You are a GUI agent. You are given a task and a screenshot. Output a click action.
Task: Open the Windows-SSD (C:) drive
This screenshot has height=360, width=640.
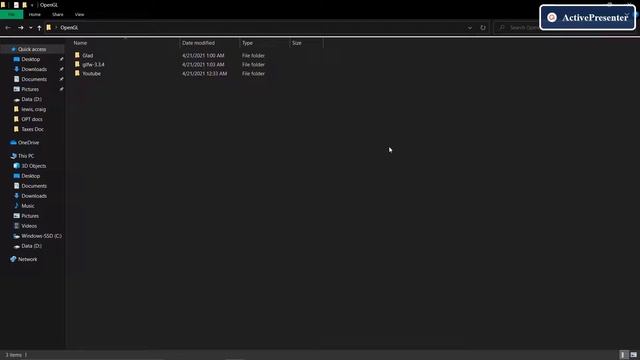click(41, 236)
